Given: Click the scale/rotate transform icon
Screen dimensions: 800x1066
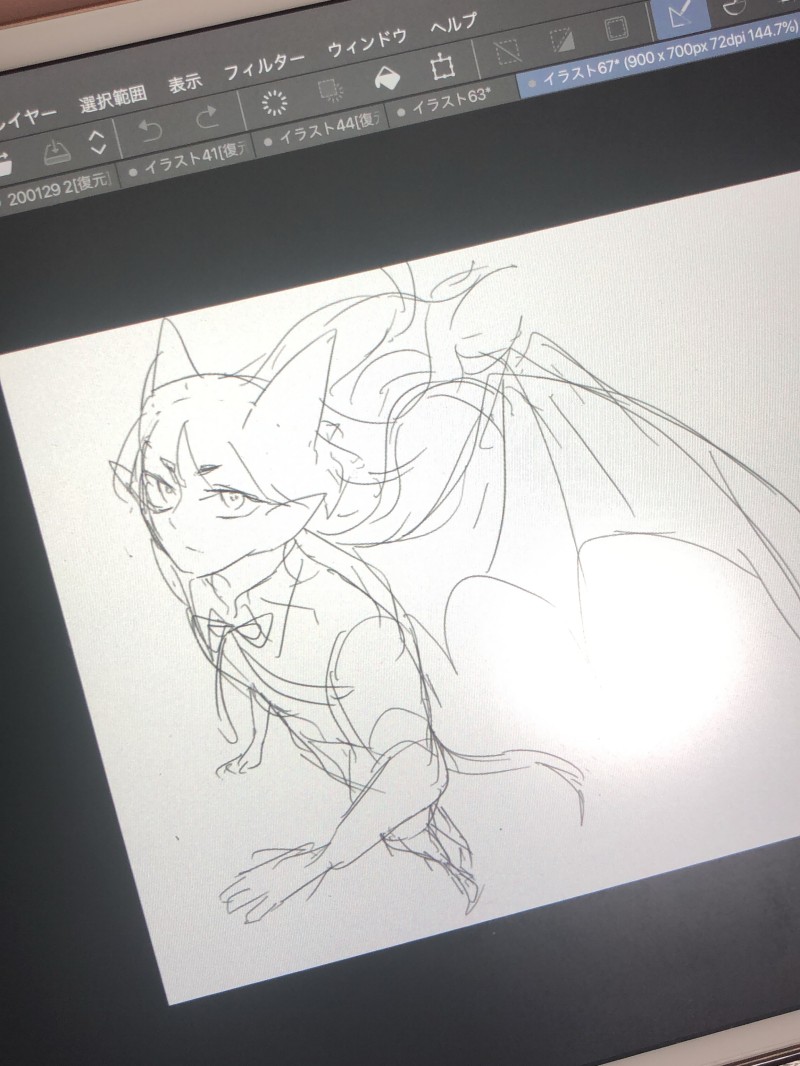Looking at the screenshot, I should [x=442, y=66].
